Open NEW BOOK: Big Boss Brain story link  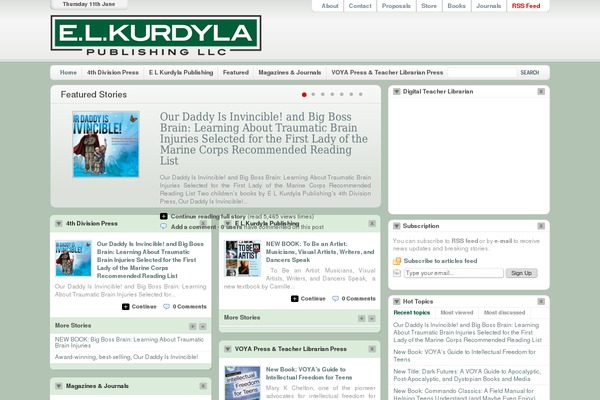[129, 342]
